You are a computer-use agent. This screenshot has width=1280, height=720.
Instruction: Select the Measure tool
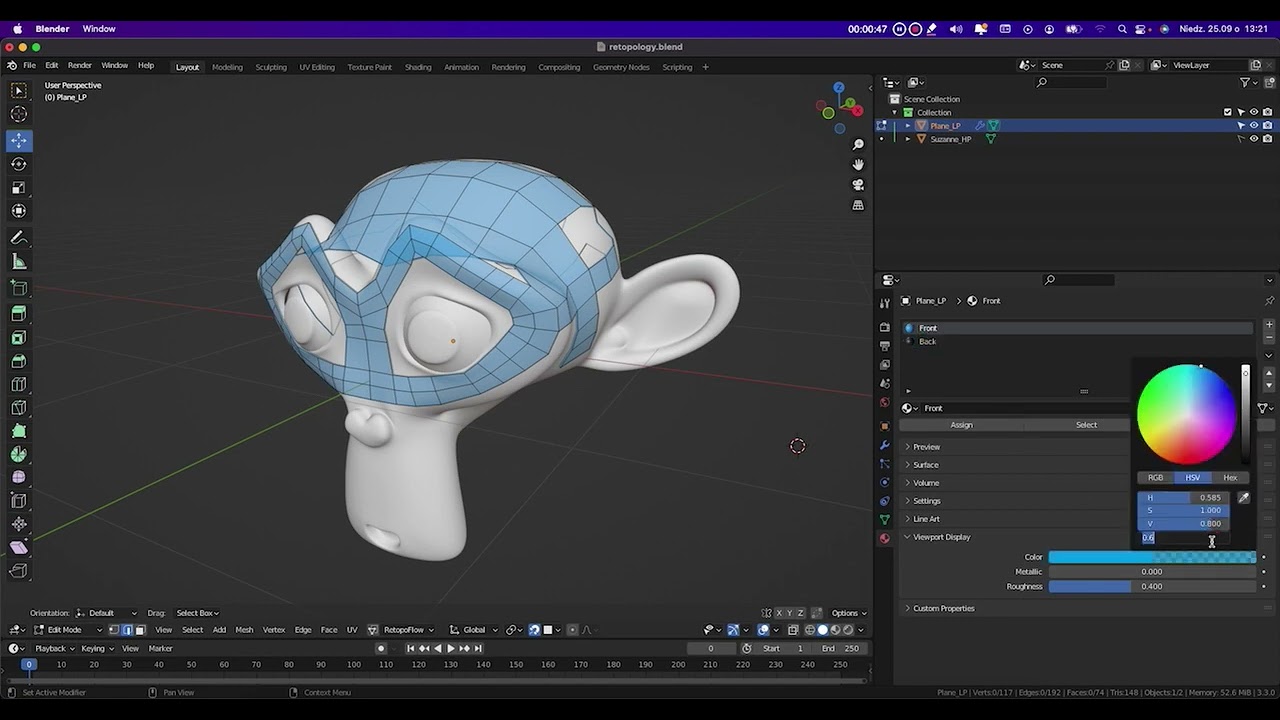click(18, 261)
